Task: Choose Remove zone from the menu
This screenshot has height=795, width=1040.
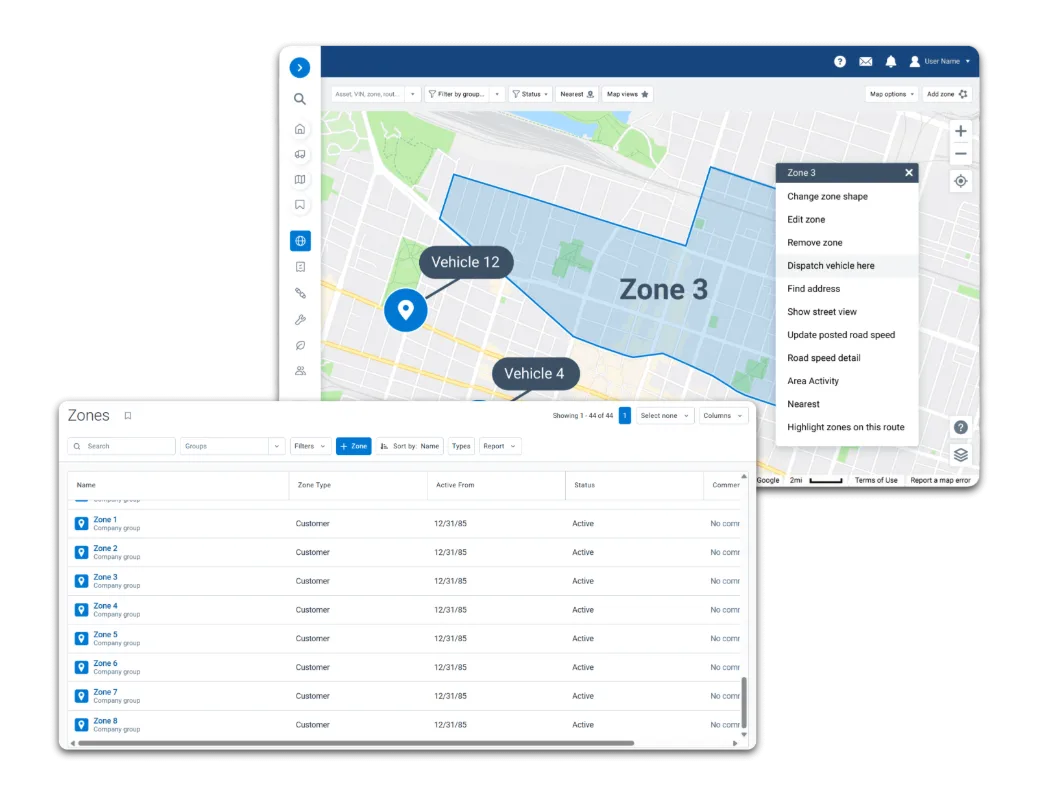Action: [x=847, y=243]
